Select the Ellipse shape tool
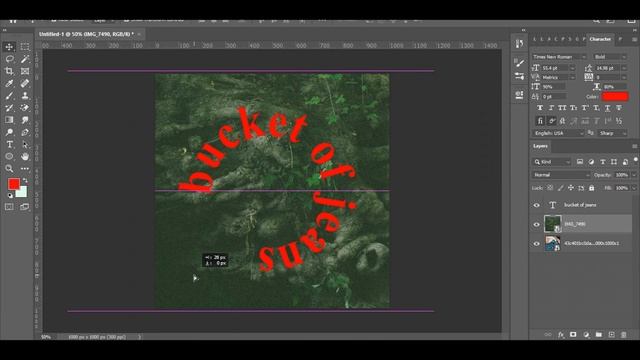 point(9,156)
